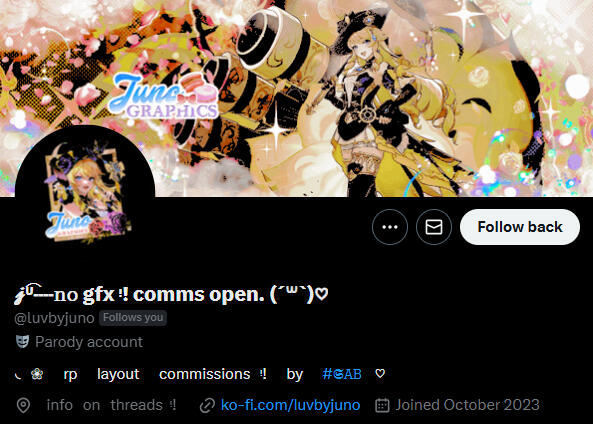The width and height of the screenshot is (593, 424).
Task: Click the Parody account label text
Action: point(89,342)
